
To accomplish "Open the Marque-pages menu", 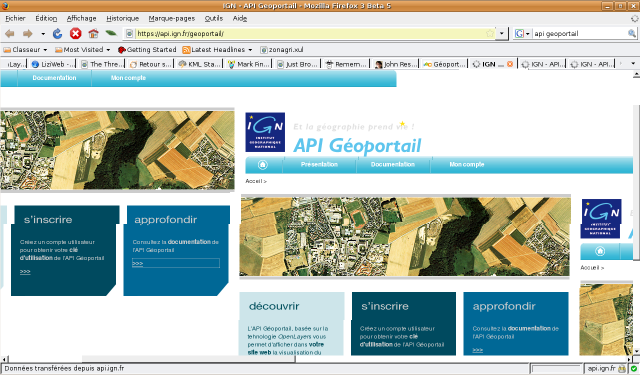I will tap(172, 18).
